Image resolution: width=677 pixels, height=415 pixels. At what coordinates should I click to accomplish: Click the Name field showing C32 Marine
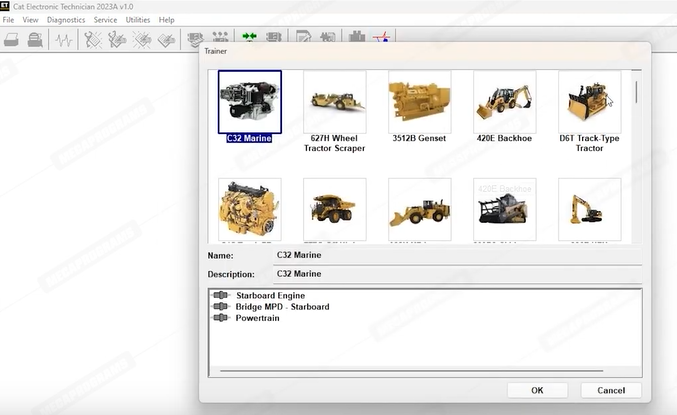pos(458,255)
